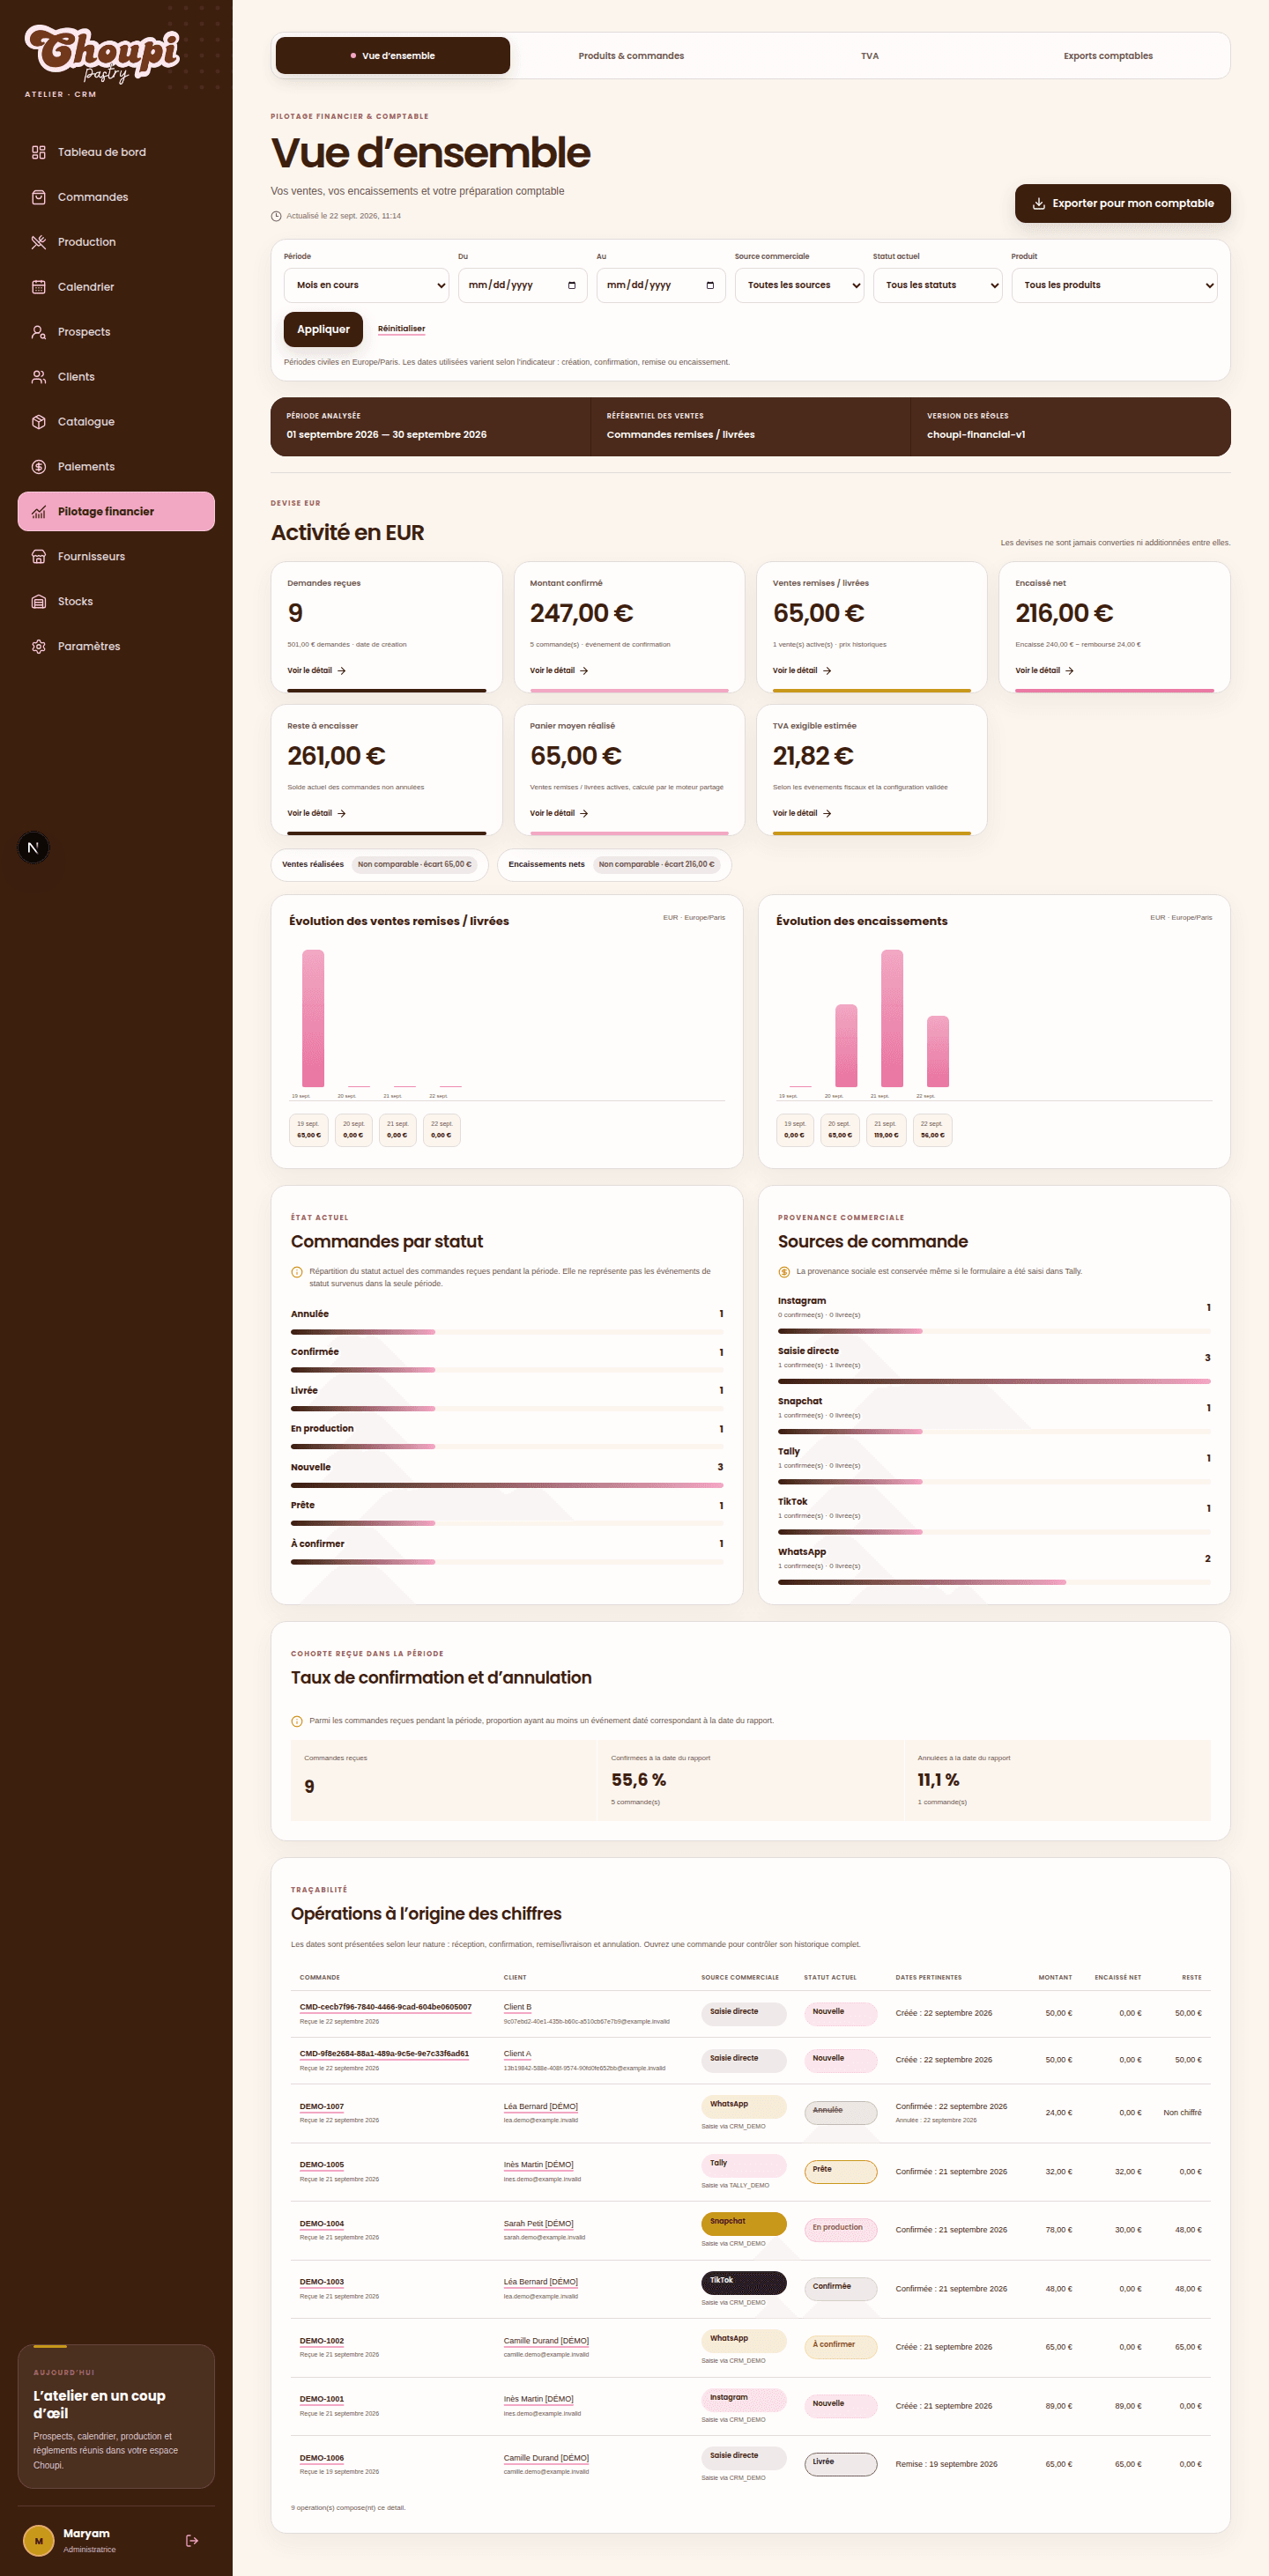The image size is (1269, 2576).
Task: Open Tous les produits dropdown
Action: pos(1114,285)
